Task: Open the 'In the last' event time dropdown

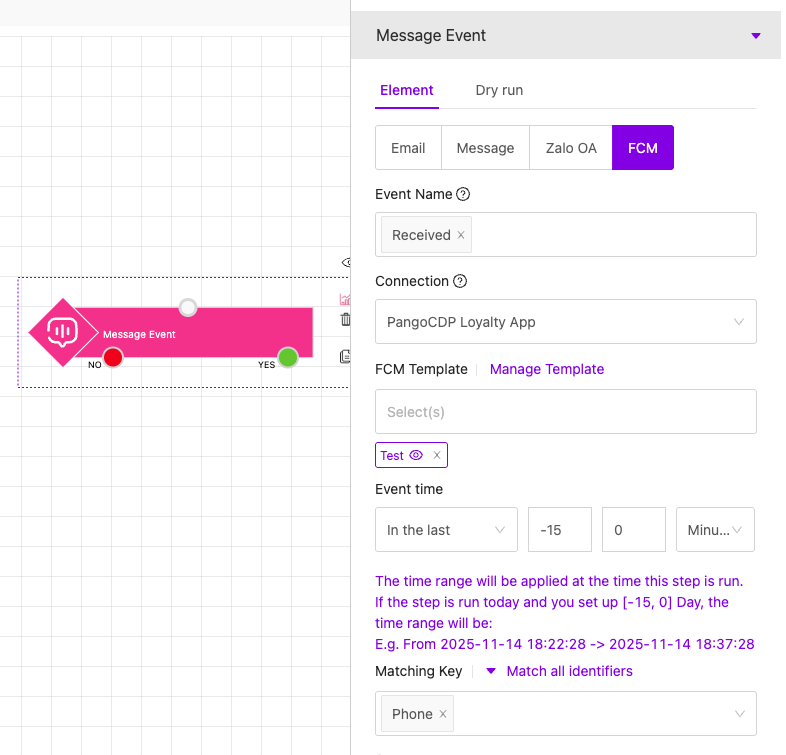Action: click(446, 530)
